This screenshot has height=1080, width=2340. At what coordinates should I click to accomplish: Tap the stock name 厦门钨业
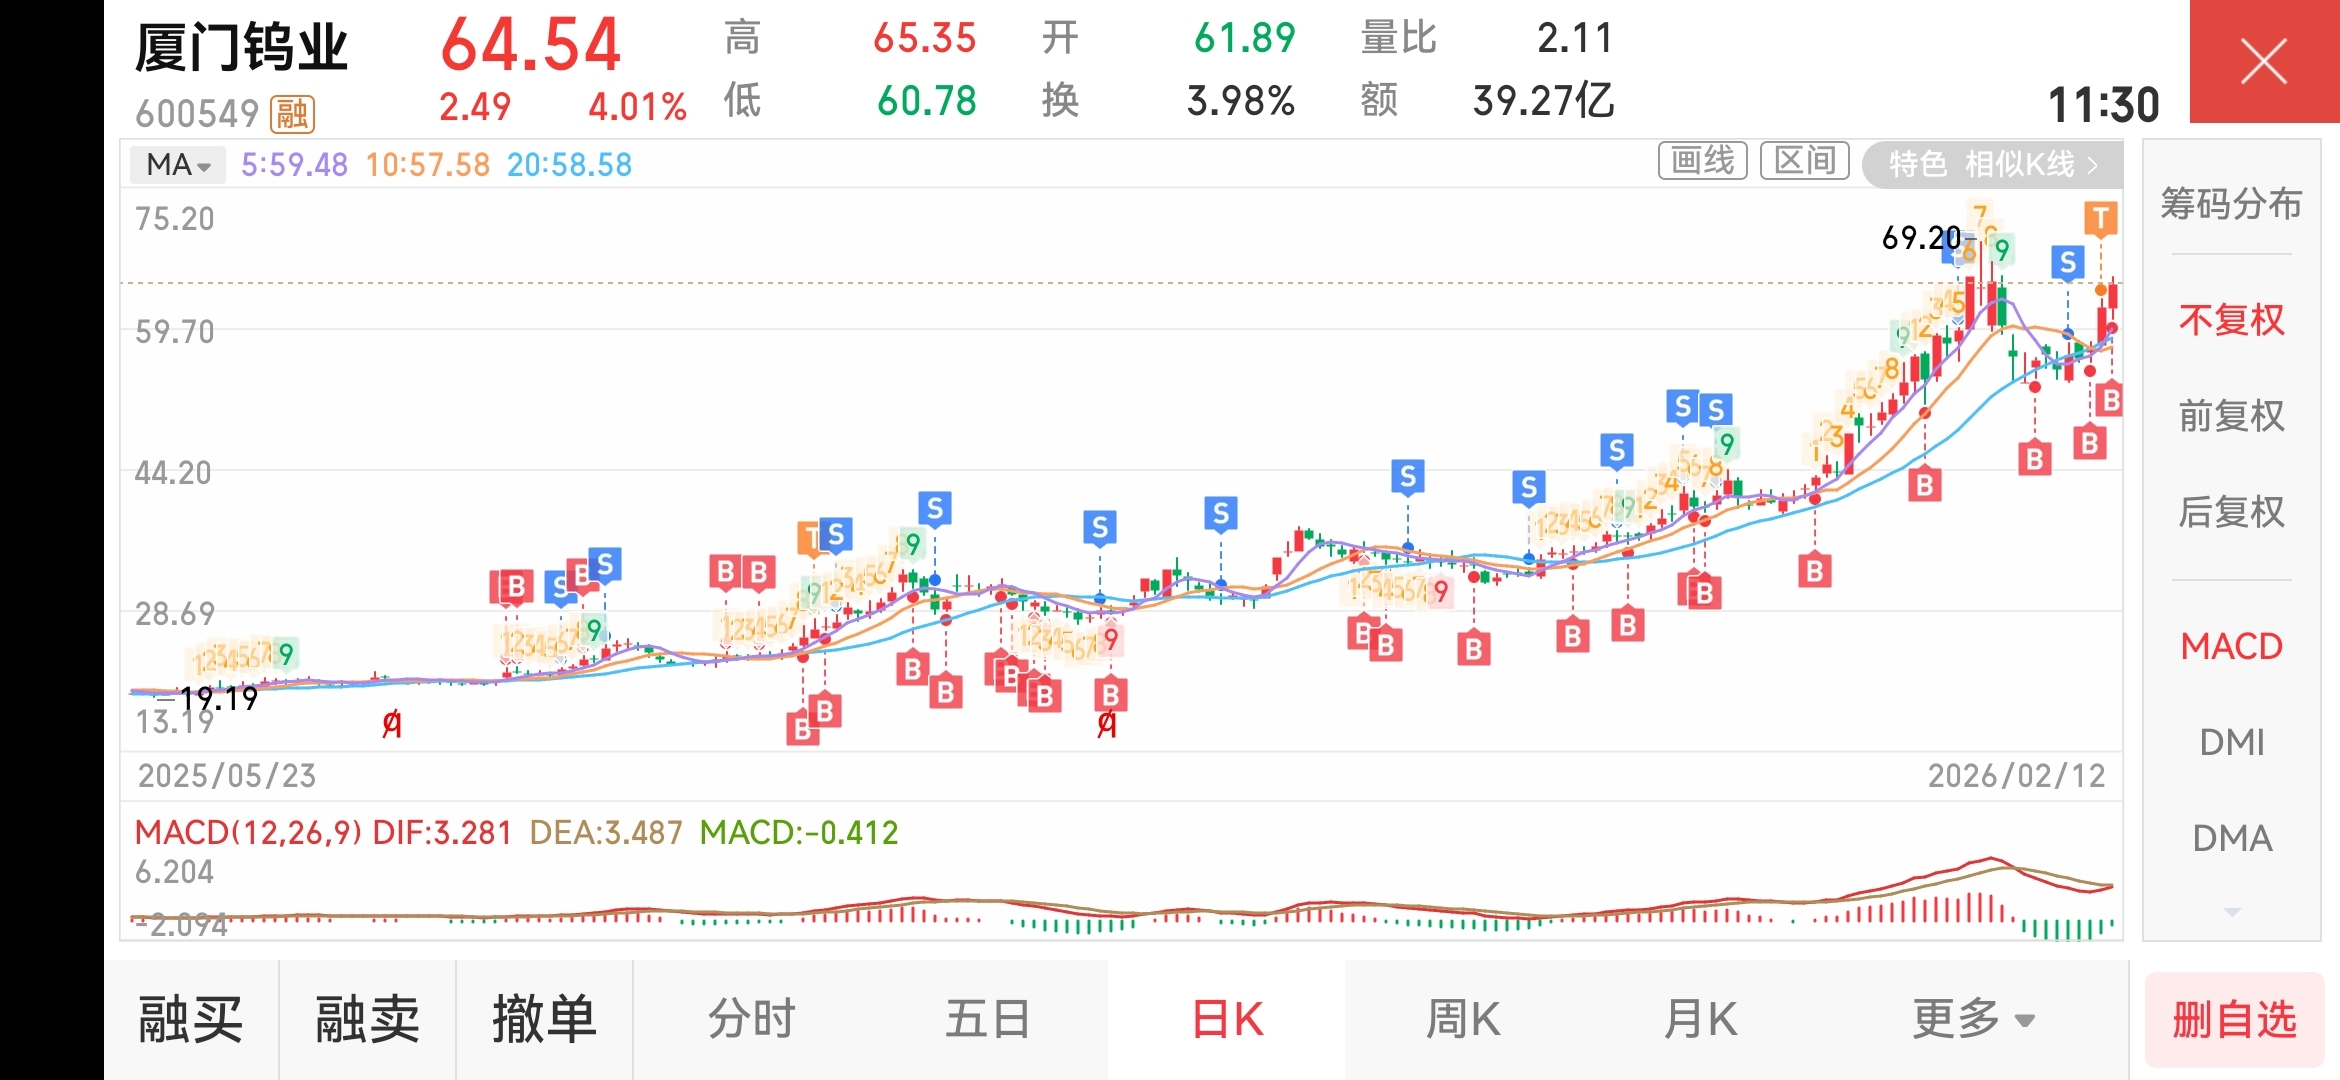pyautogui.click(x=241, y=47)
